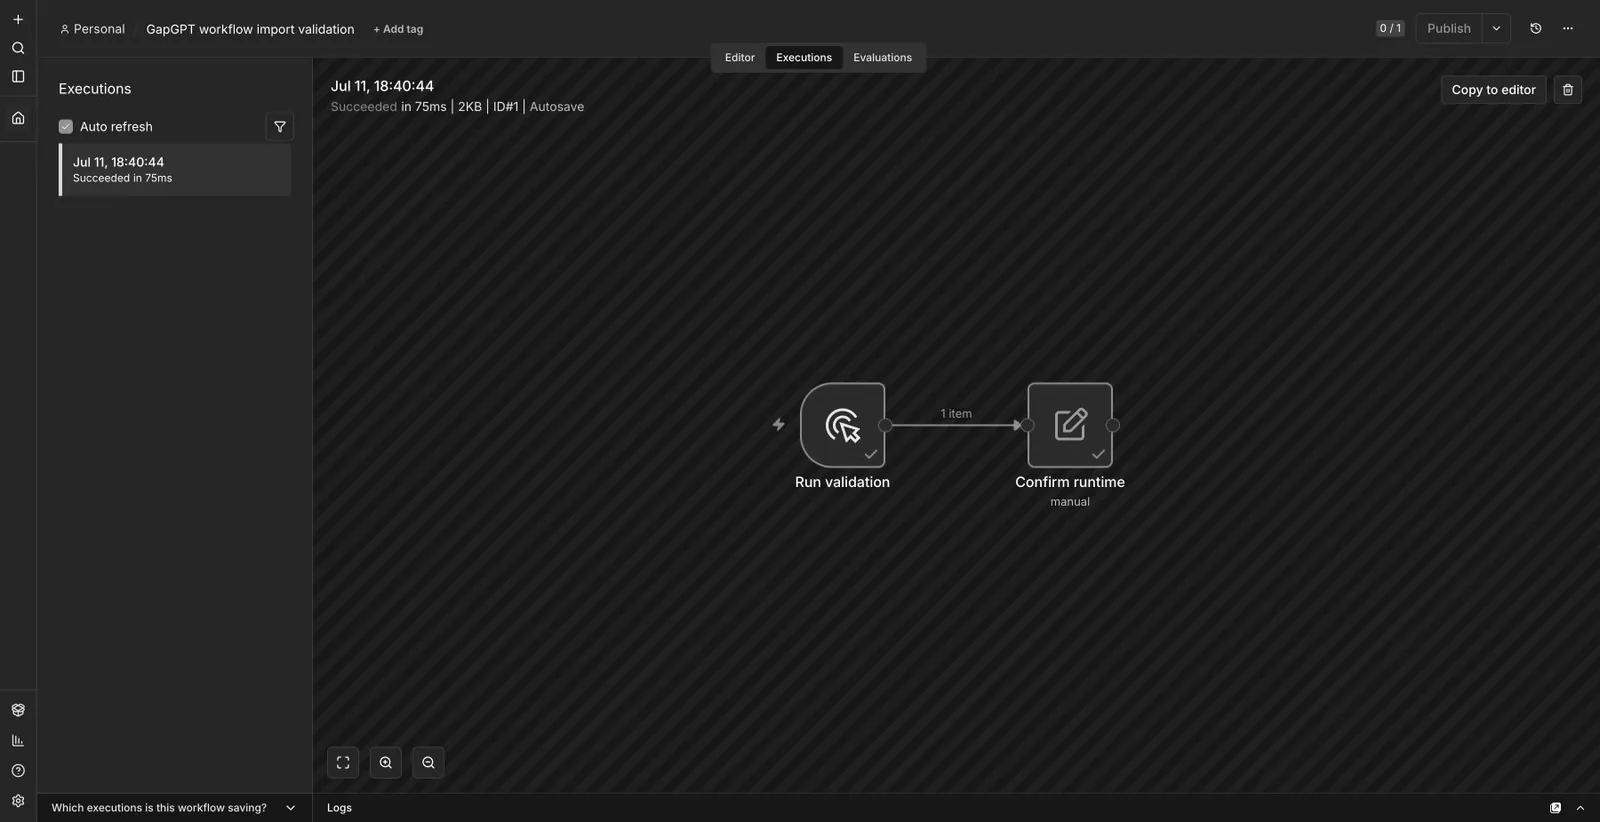Toggle the Auto refresh checkbox
1600x822 pixels.
click(x=66, y=127)
